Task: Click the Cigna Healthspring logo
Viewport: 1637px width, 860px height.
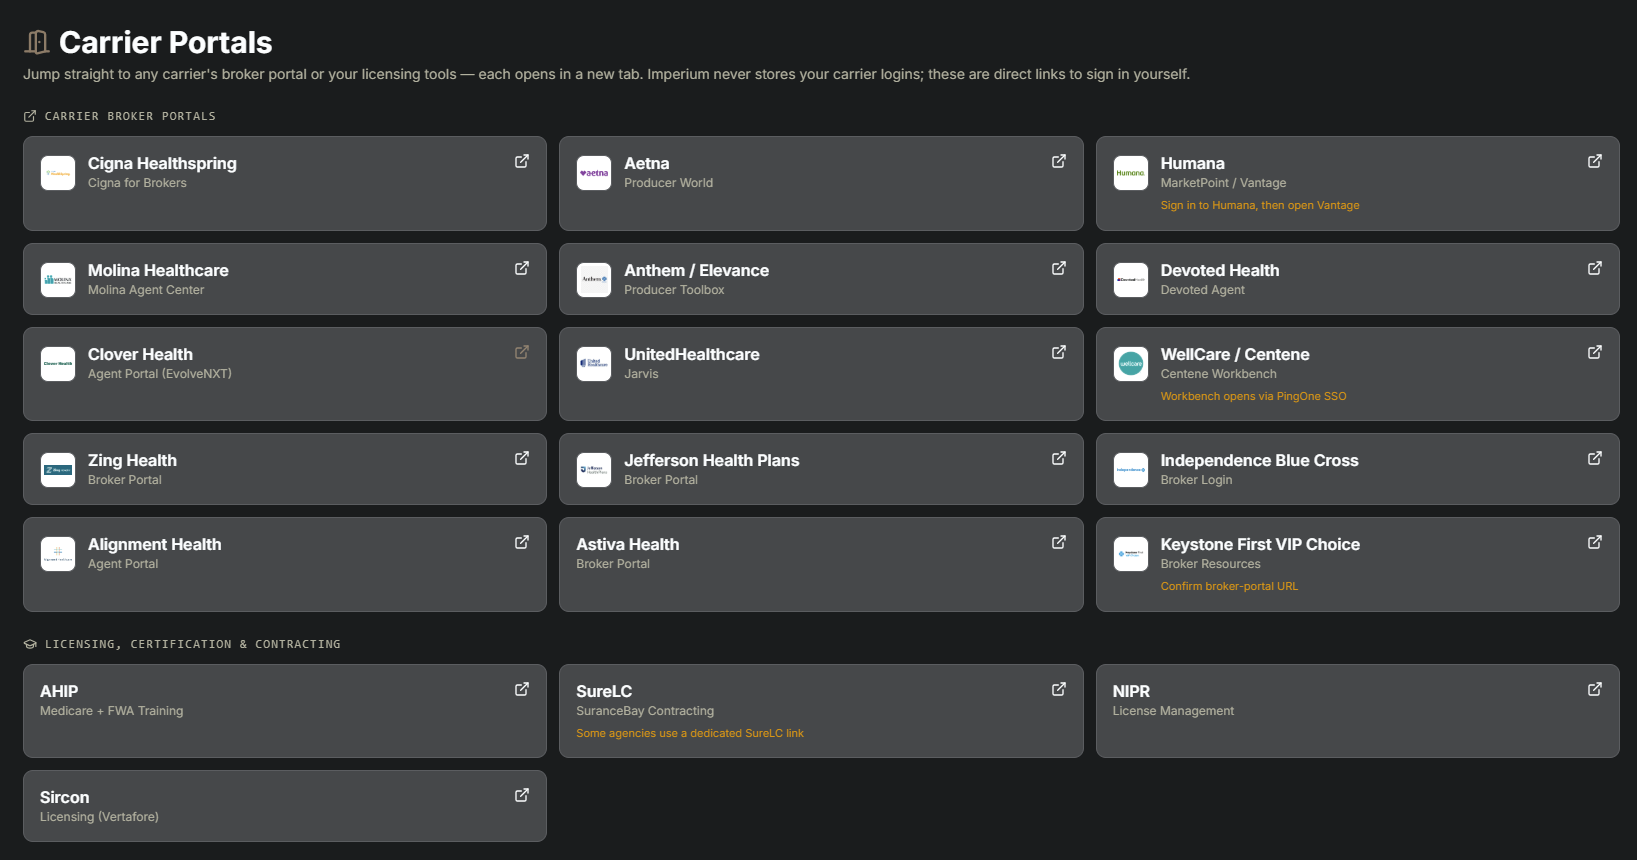Action: (x=58, y=173)
